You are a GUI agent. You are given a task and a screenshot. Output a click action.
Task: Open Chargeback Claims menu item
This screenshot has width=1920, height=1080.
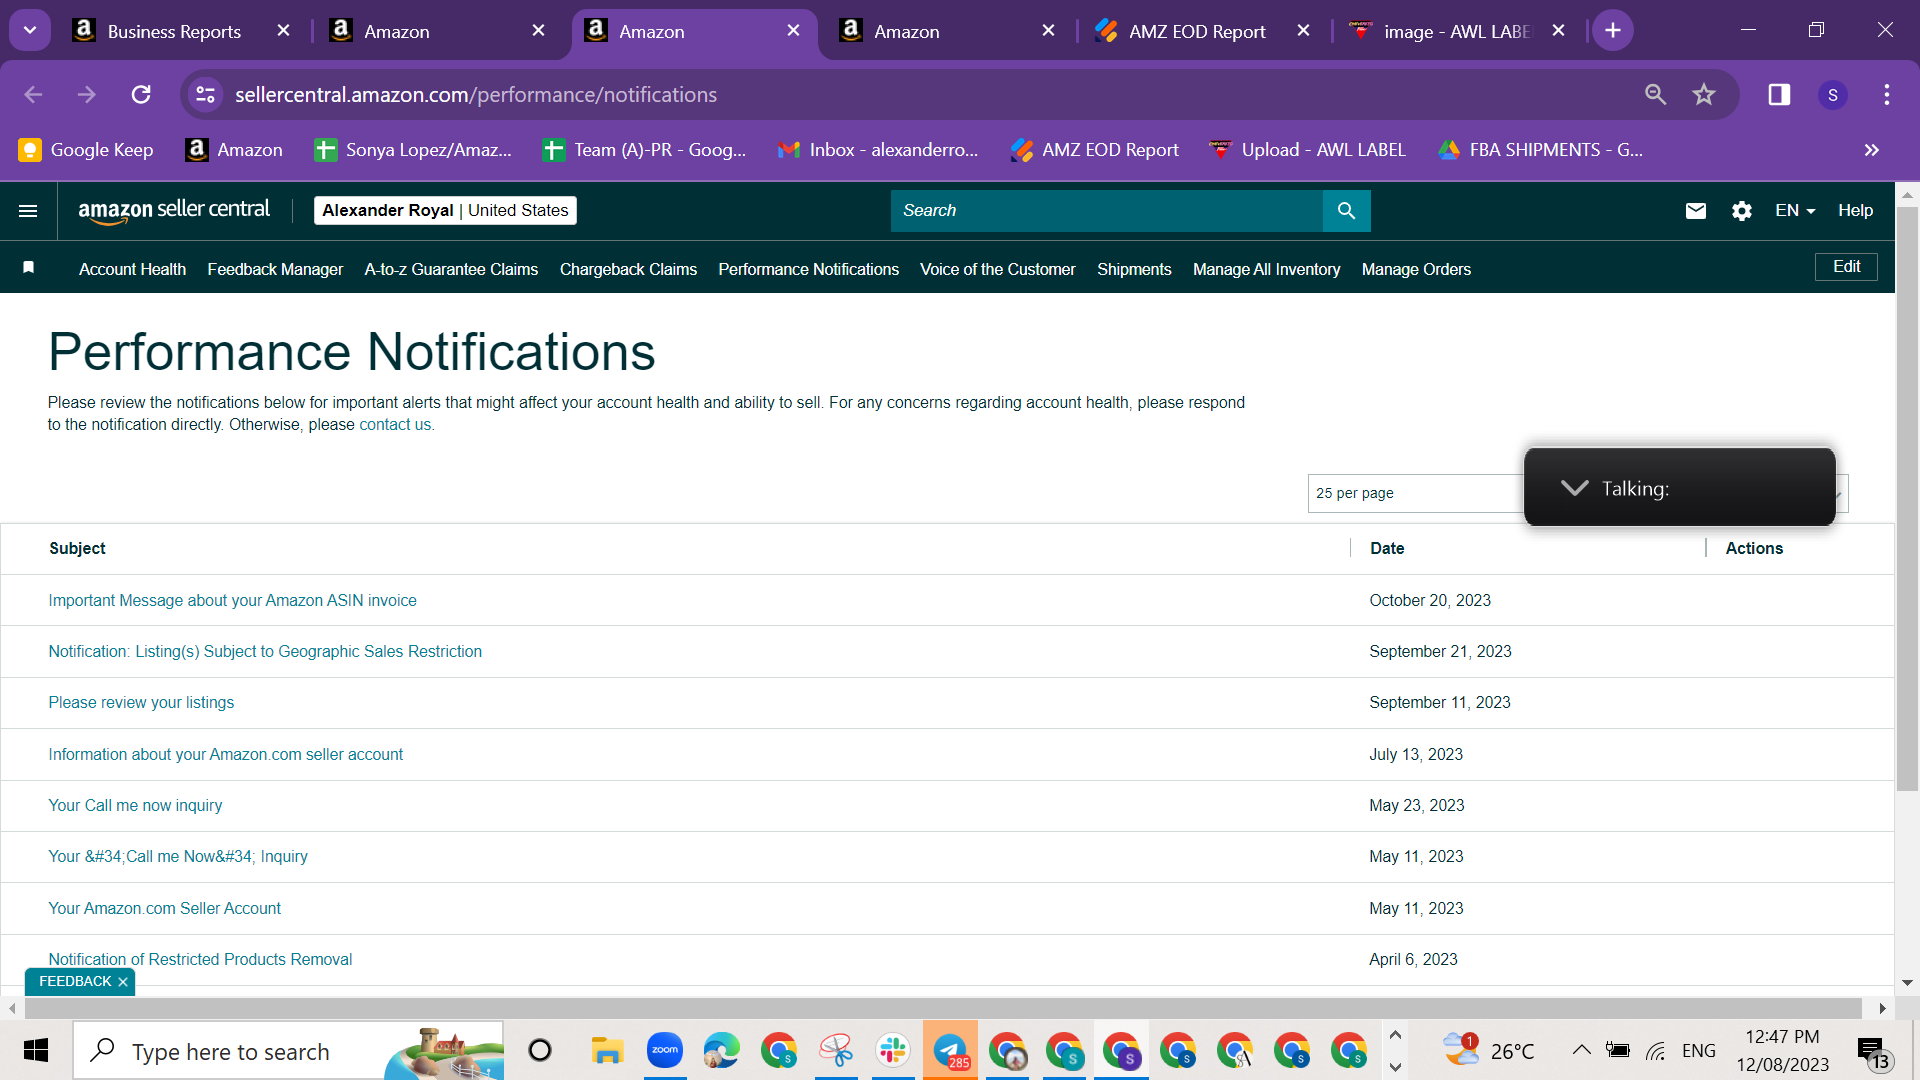[x=628, y=269]
